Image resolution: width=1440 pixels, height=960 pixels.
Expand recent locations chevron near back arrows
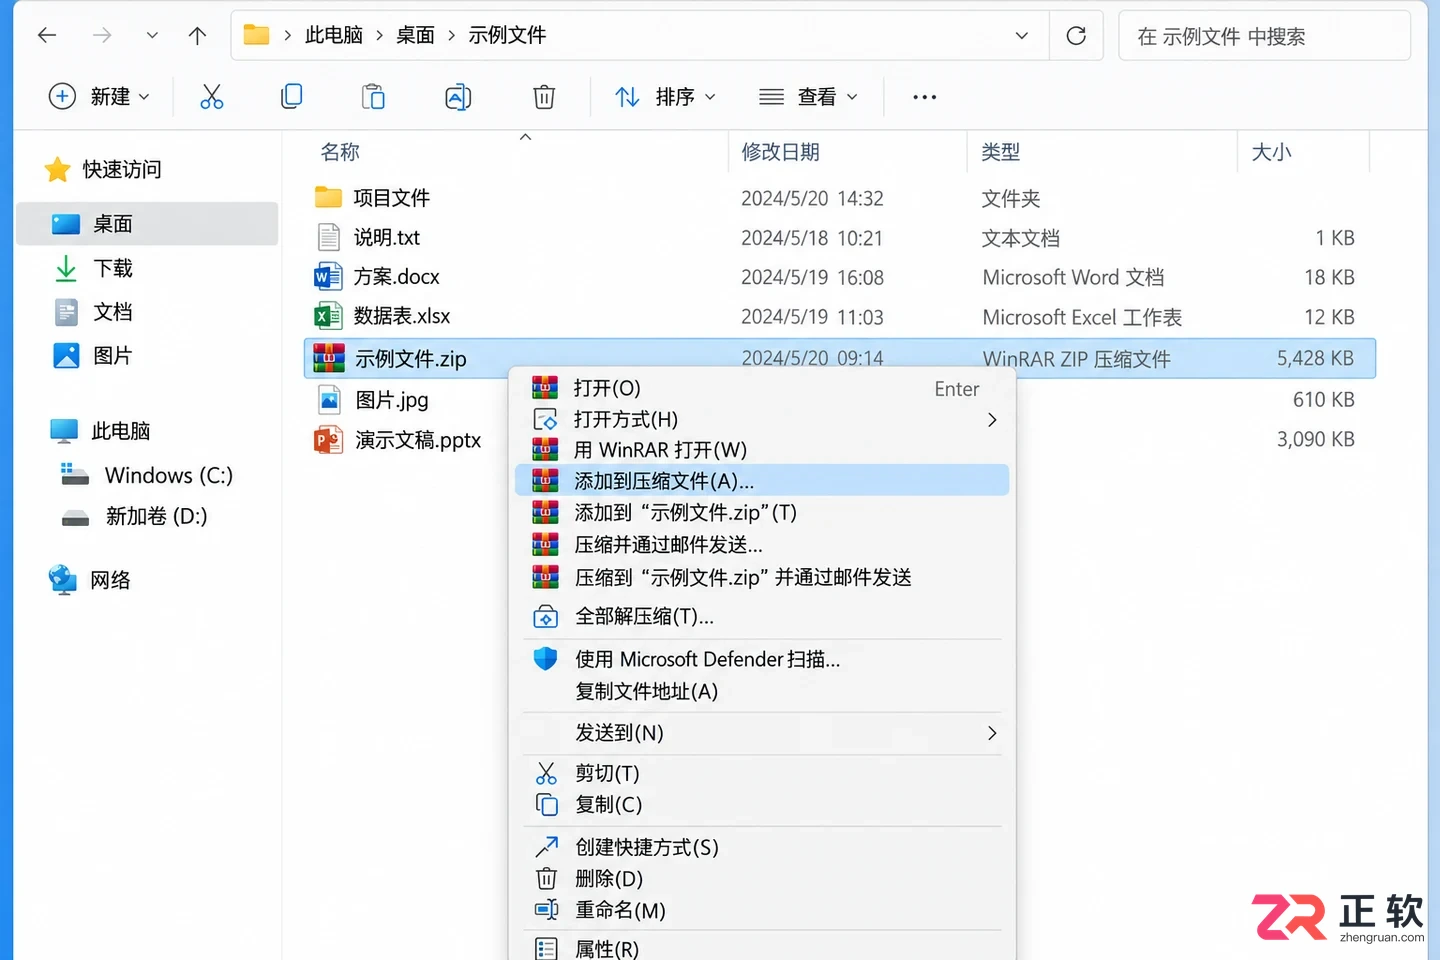pos(152,36)
